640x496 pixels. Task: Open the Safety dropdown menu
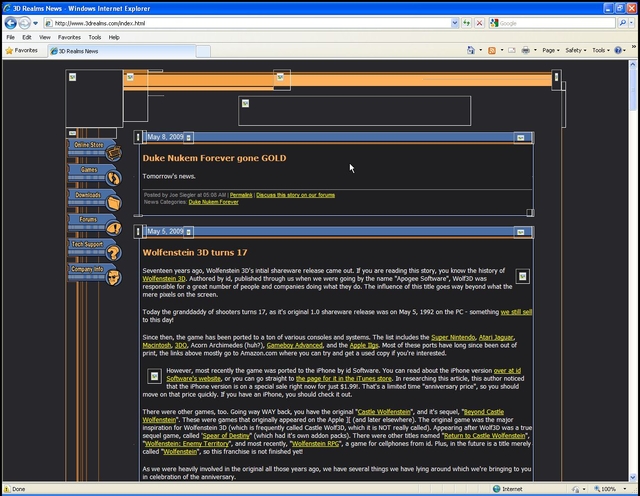coord(576,50)
